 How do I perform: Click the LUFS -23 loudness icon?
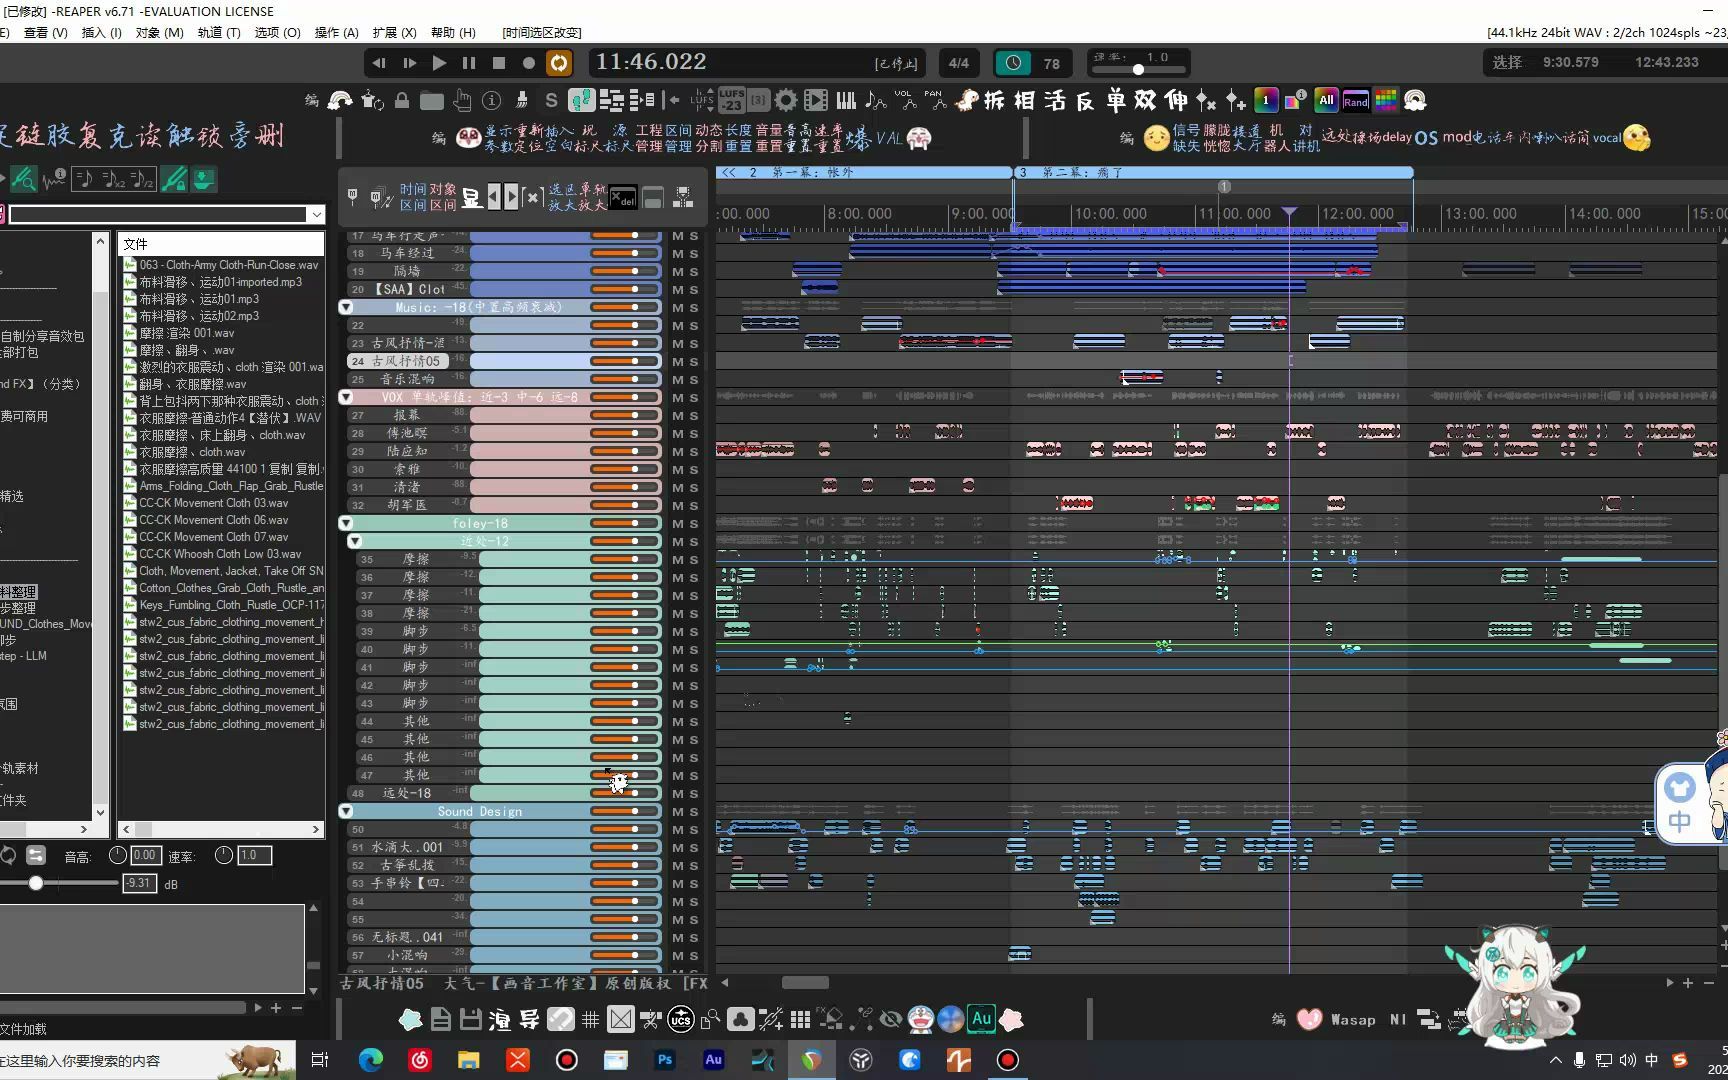(x=731, y=100)
